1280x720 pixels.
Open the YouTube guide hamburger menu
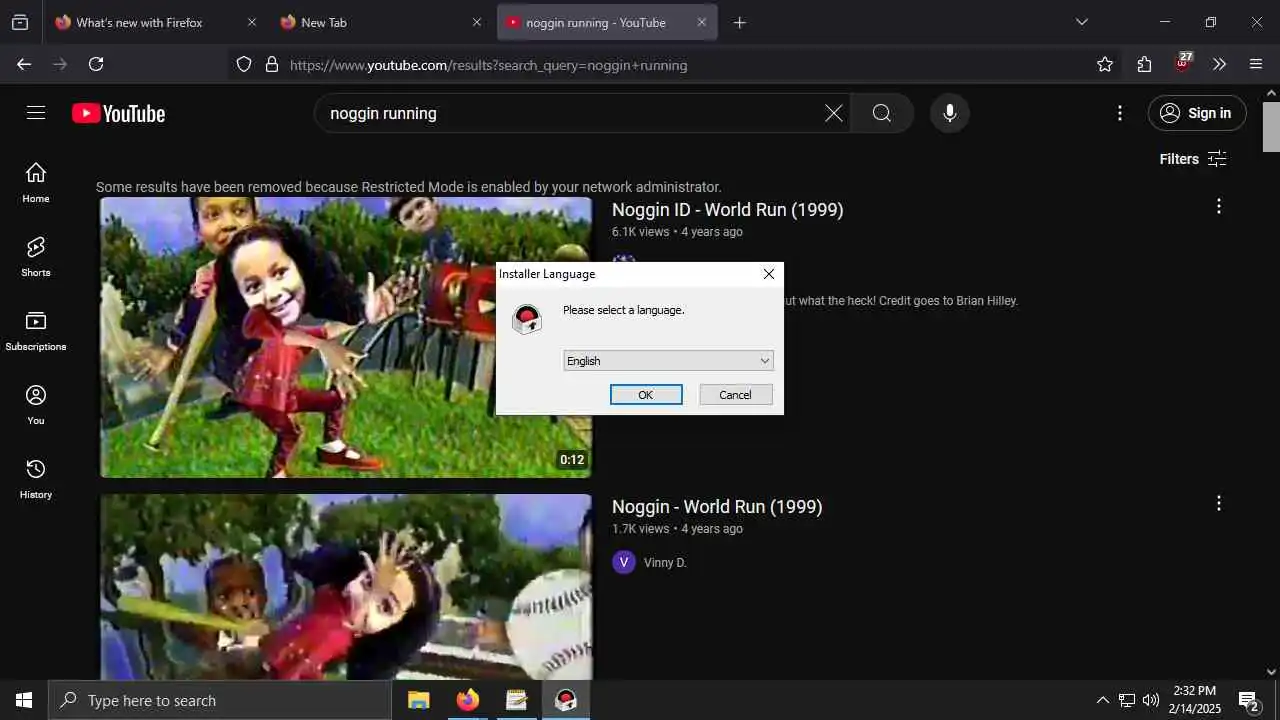click(36, 113)
